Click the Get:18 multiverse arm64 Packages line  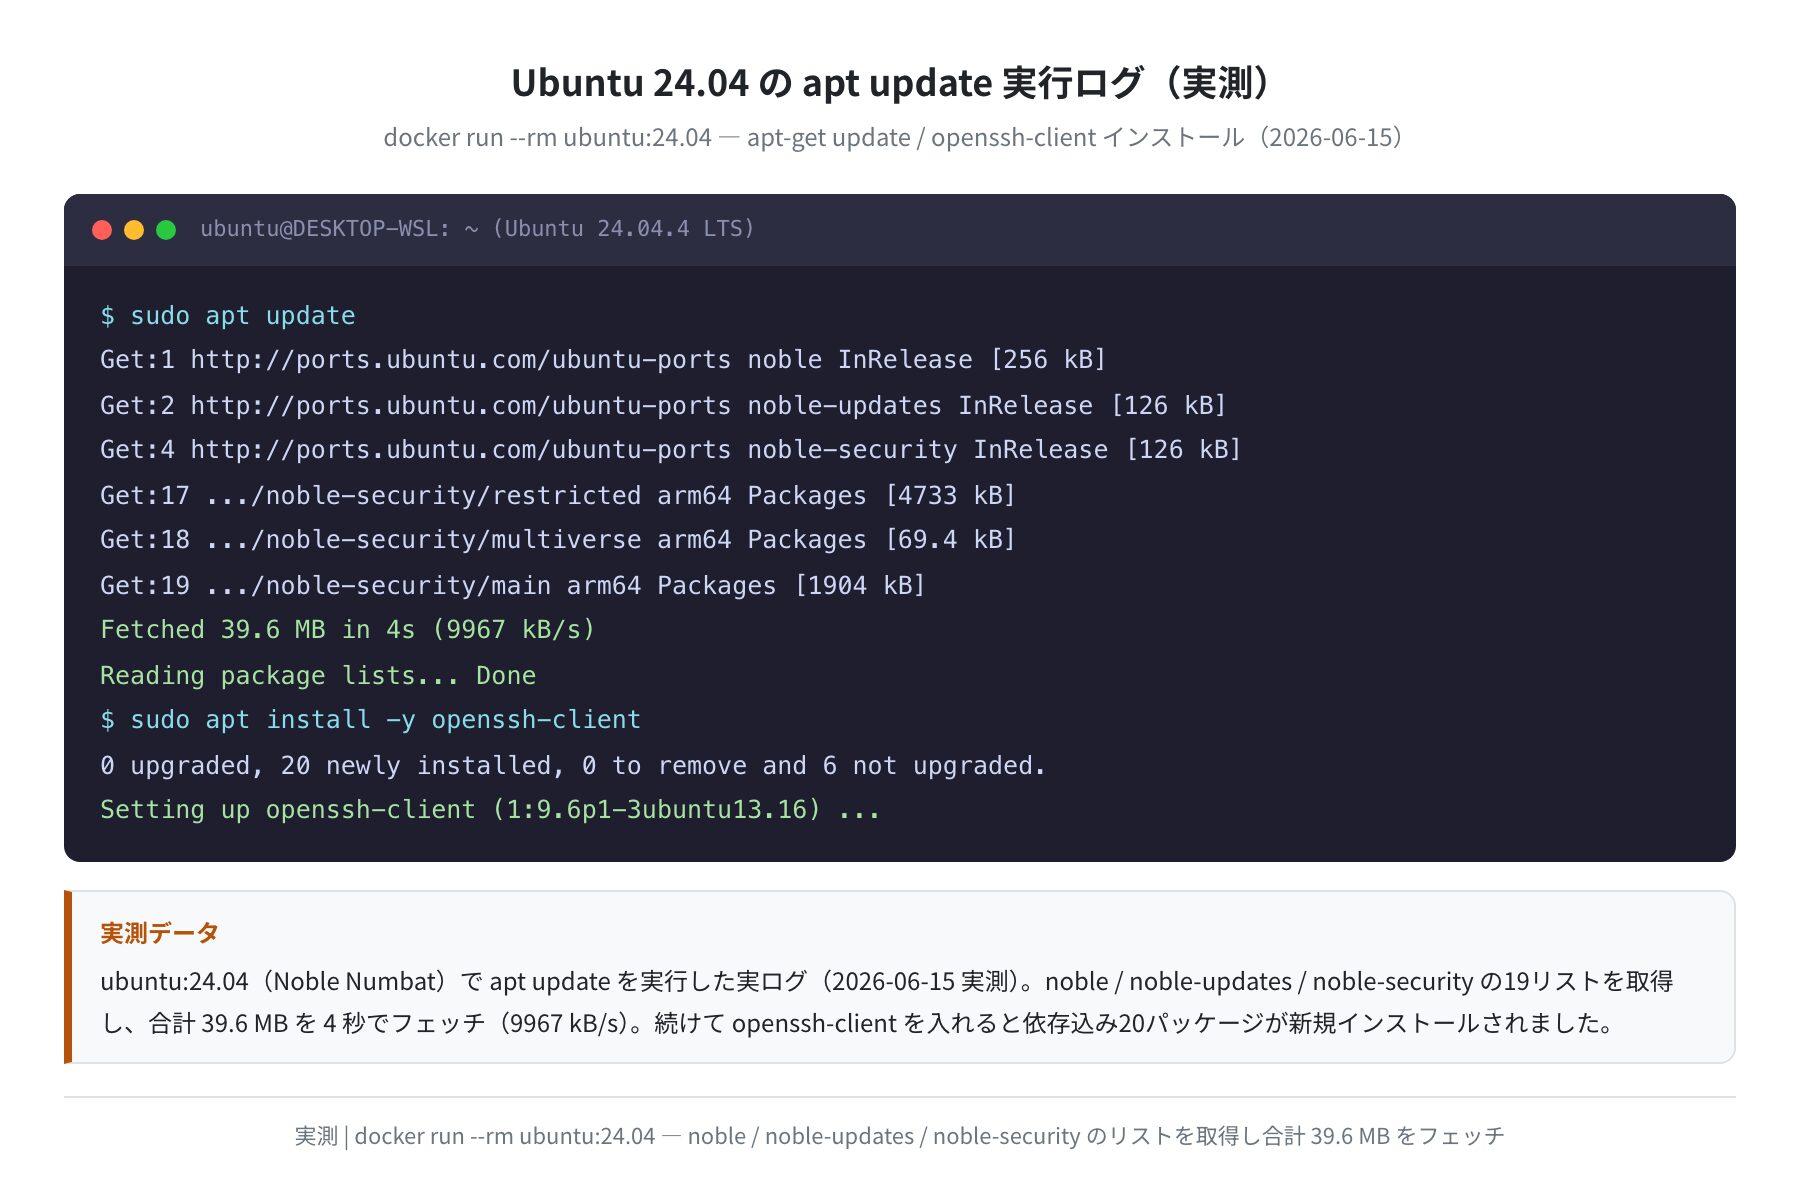click(558, 540)
